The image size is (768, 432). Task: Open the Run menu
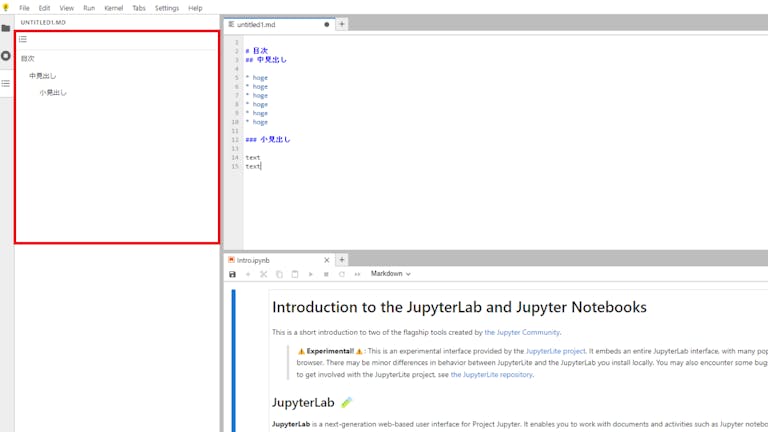89,8
